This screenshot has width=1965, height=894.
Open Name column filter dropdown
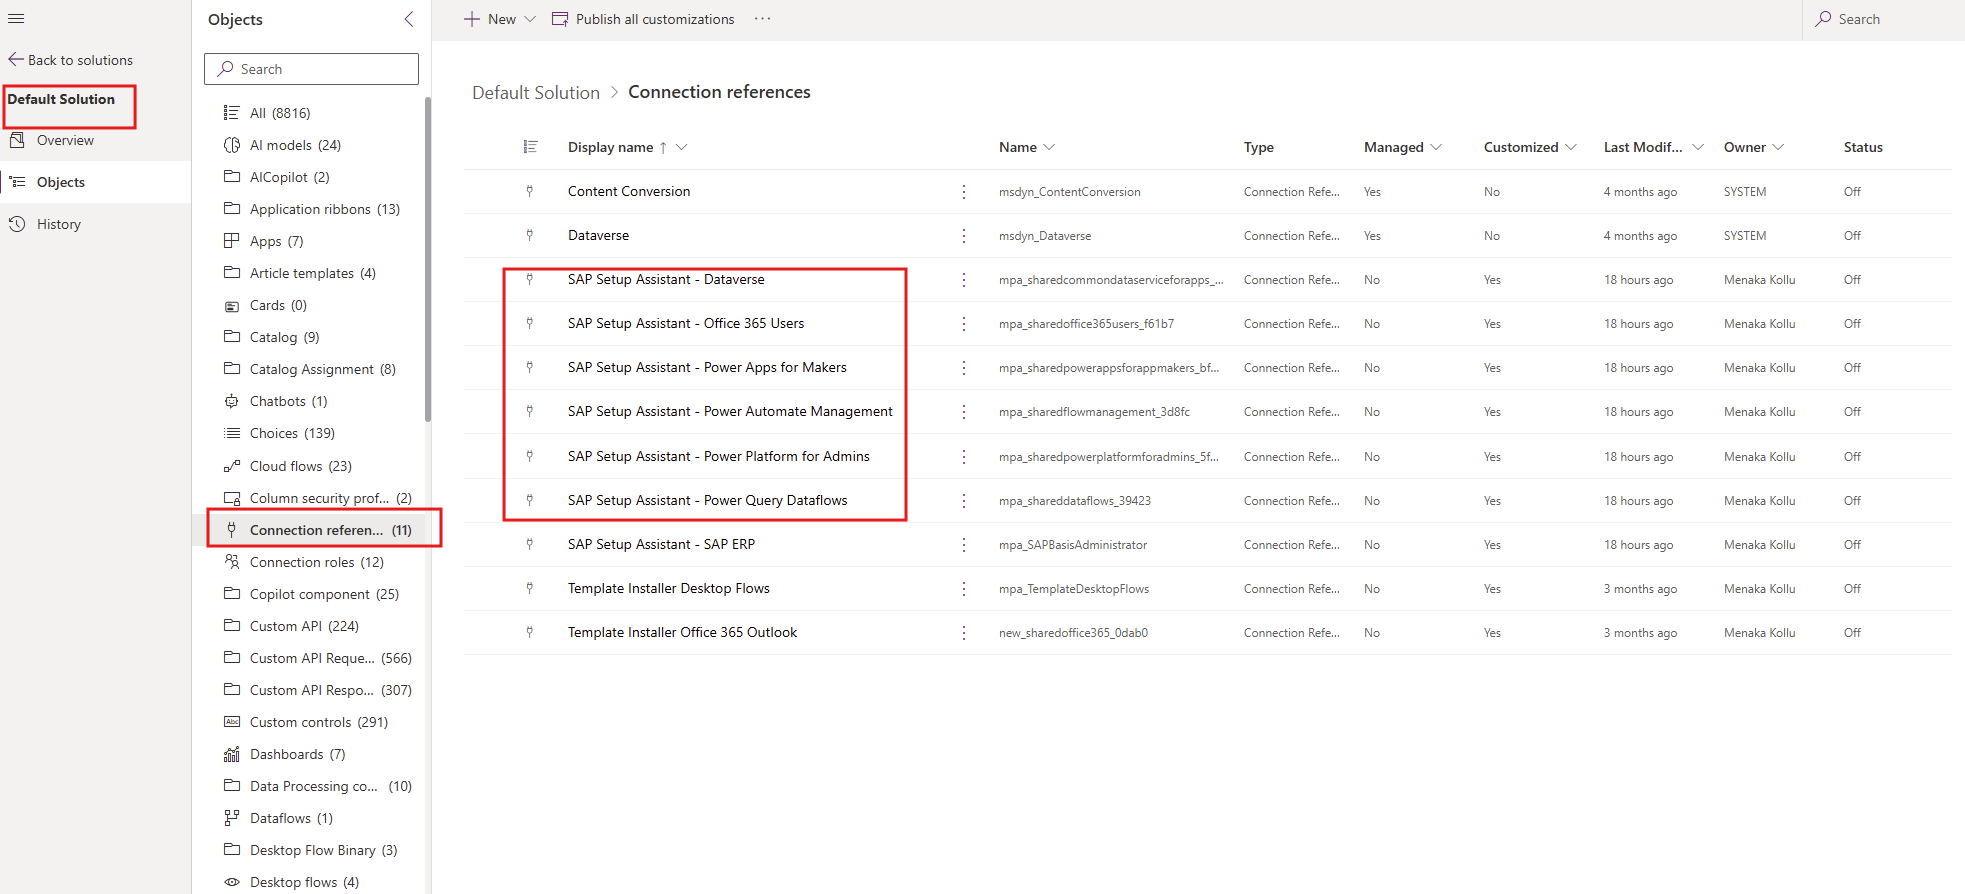tap(1049, 147)
